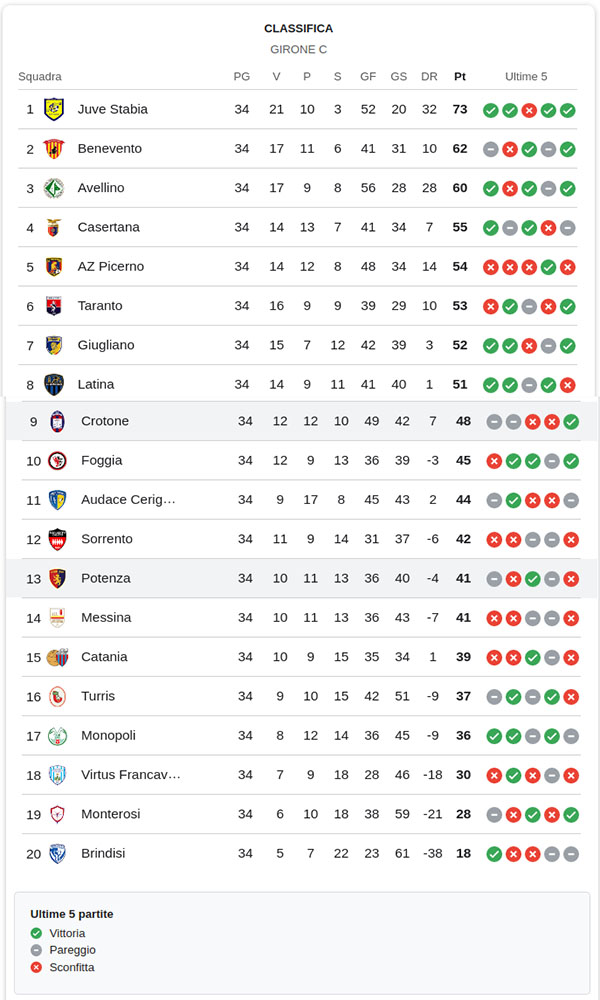Click the Brindisi team crest
The height and width of the screenshot is (1000, 600).
[57, 853]
